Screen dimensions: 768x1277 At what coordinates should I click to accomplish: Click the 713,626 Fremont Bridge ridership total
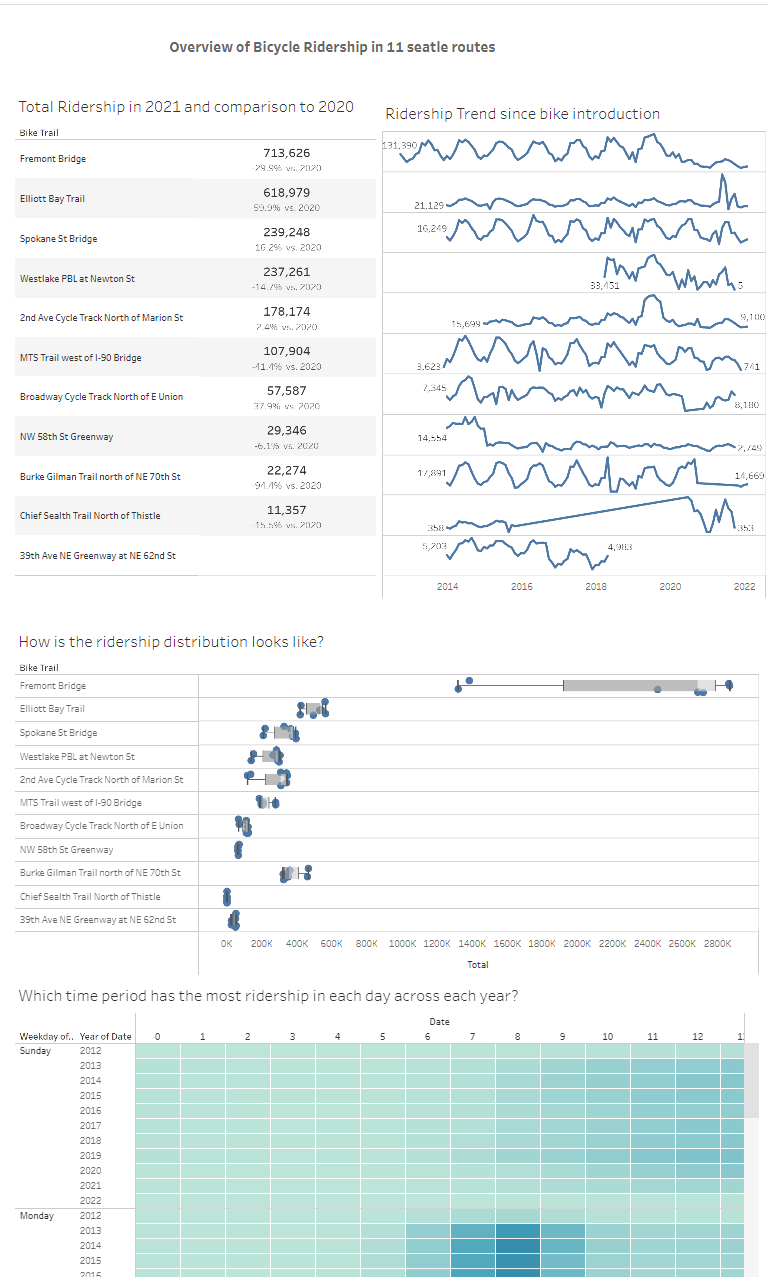tap(286, 153)
